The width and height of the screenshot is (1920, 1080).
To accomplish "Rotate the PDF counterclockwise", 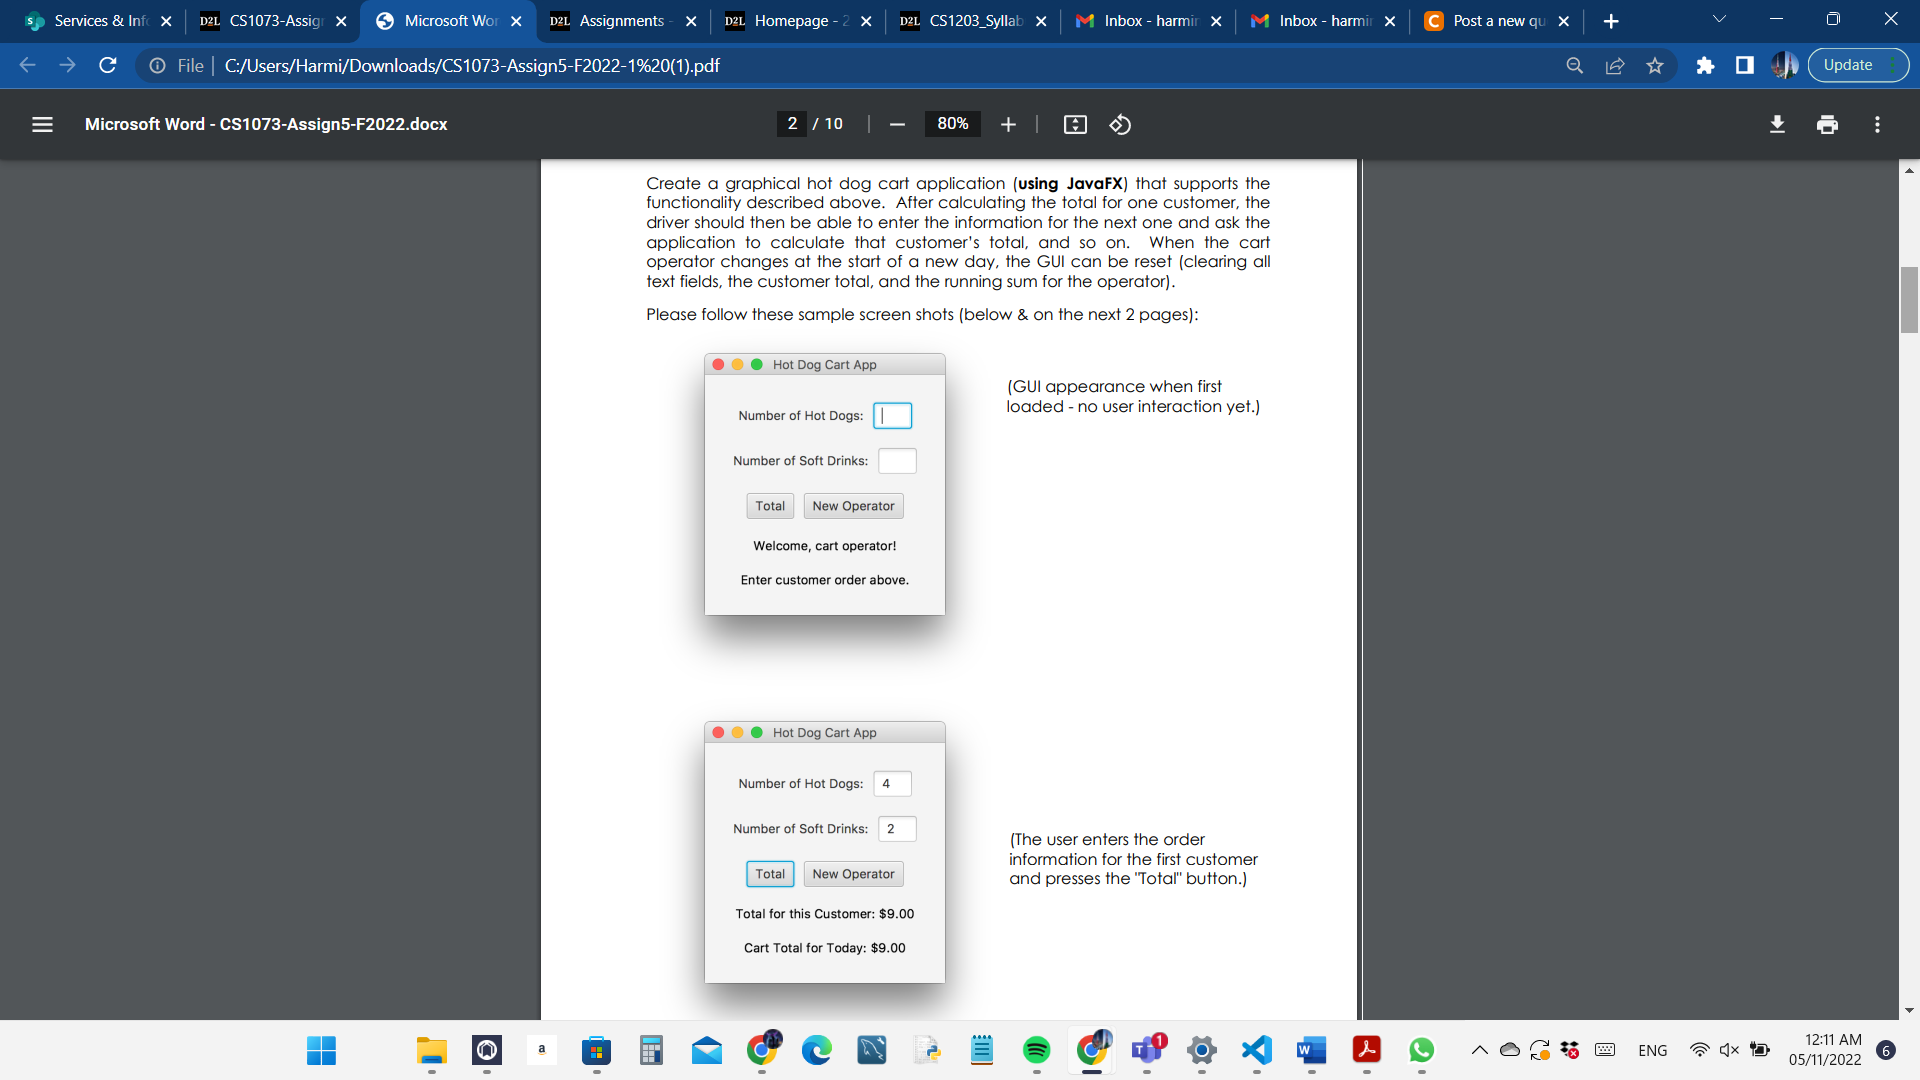I will [1120, 124].
